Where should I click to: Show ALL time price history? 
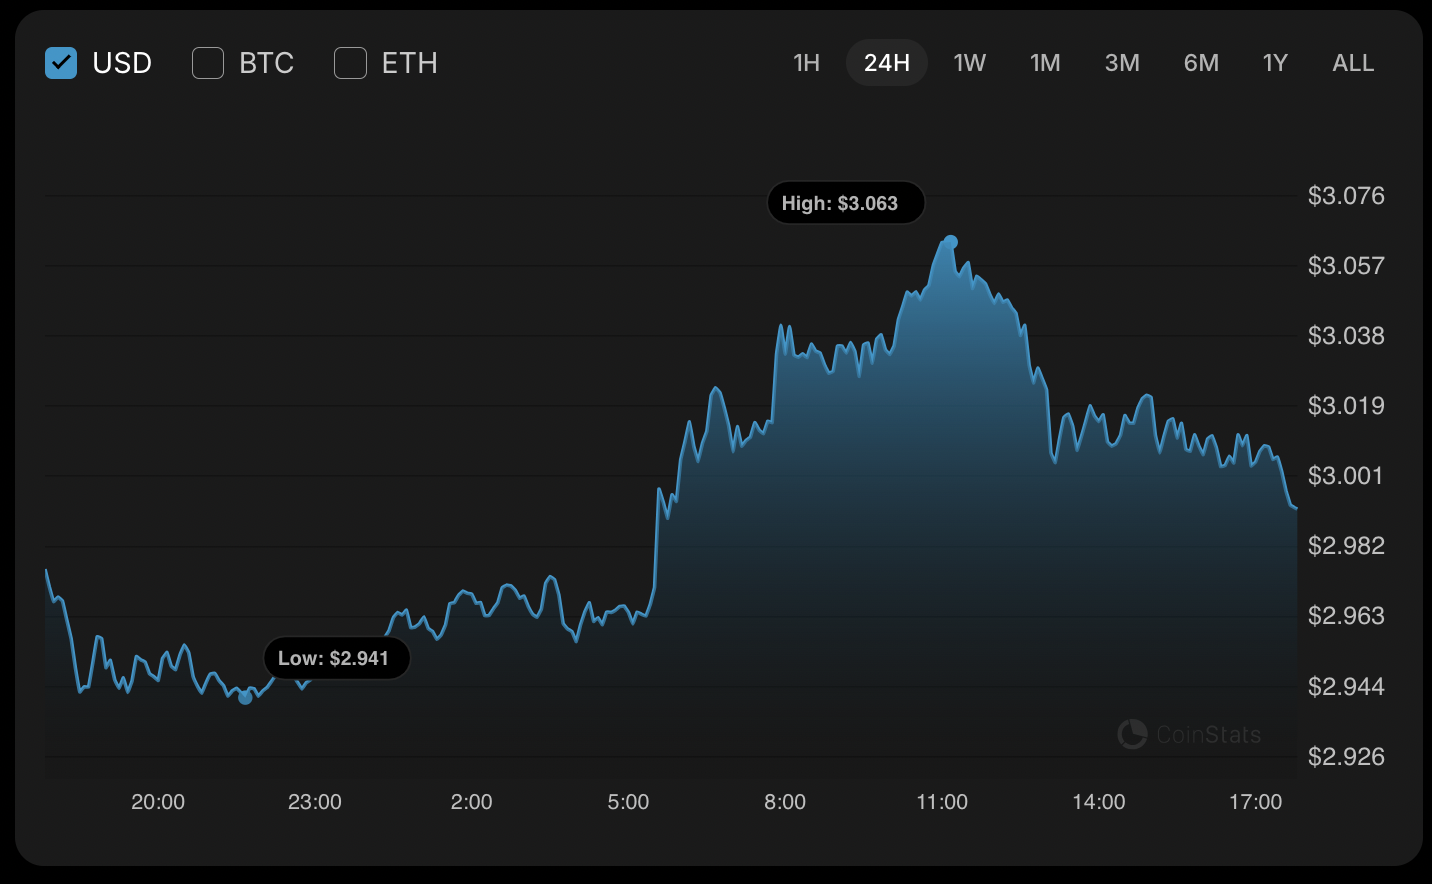point(1353,63)
